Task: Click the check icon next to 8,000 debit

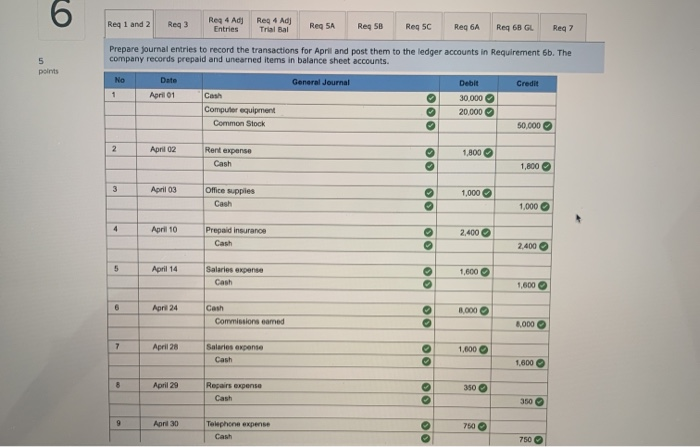Action: click(484, 310)
